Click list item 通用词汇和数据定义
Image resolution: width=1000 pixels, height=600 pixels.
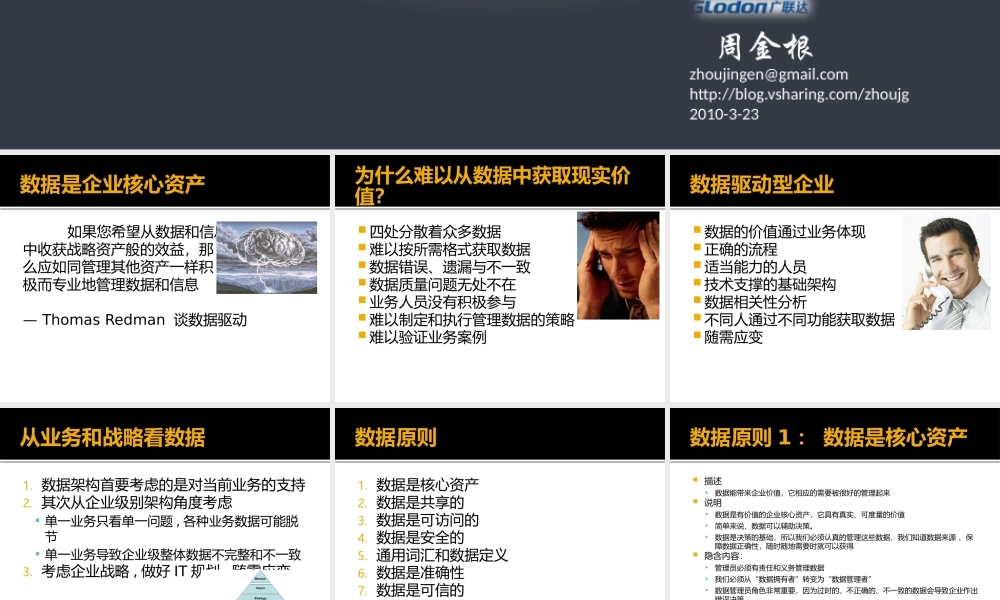tap(442, 555)
